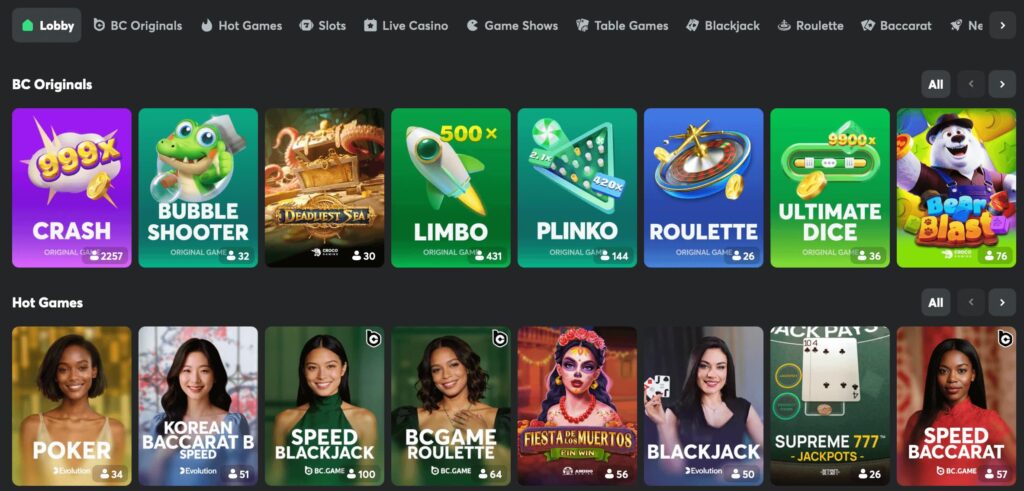
Task: Open the Plinko game tile
Action: (x=577, y=188)
